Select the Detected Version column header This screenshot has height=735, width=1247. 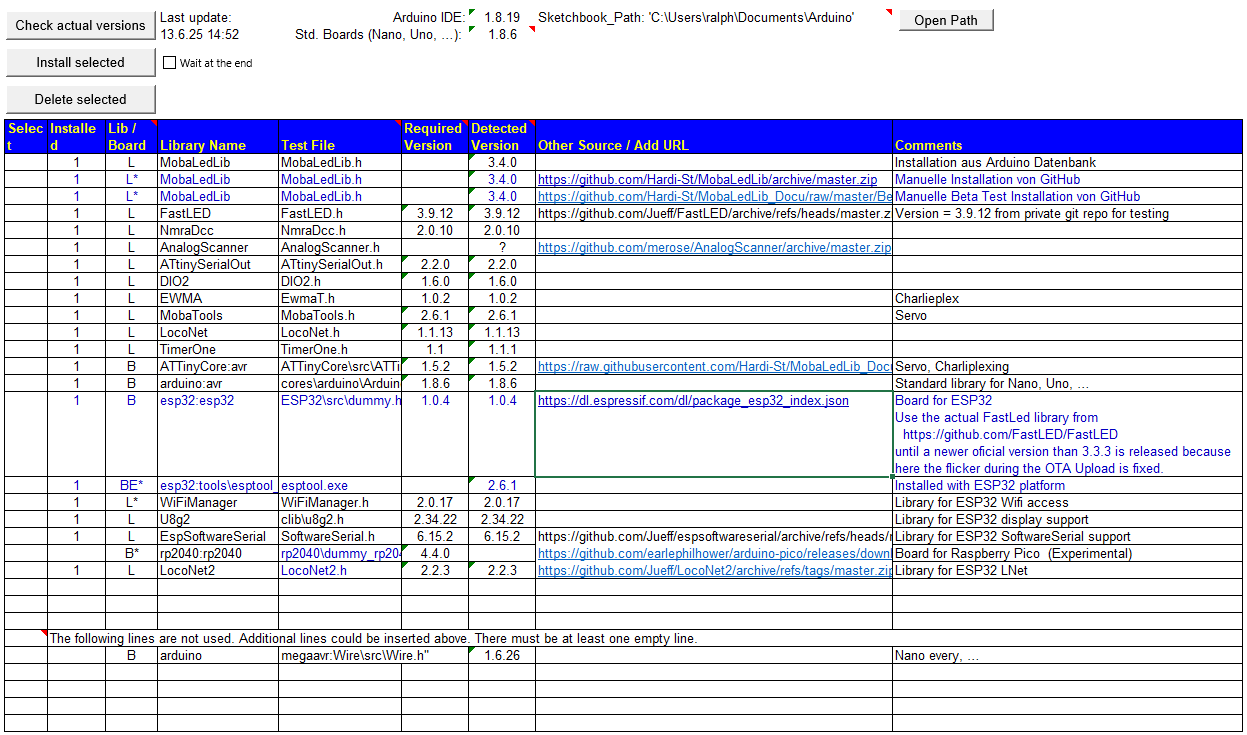[501, 137]
